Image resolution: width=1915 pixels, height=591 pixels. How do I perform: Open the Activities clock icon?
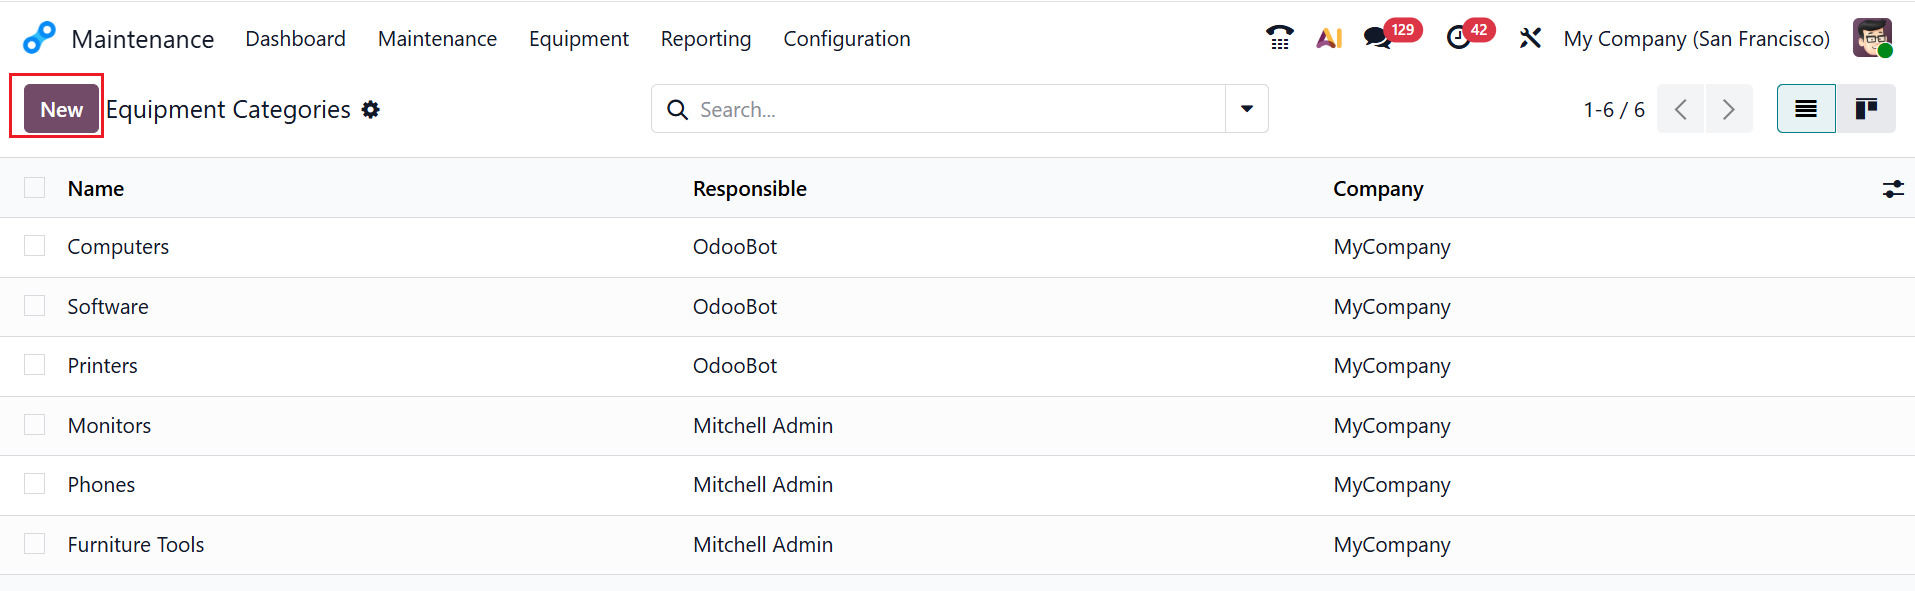pos(1459,38)
